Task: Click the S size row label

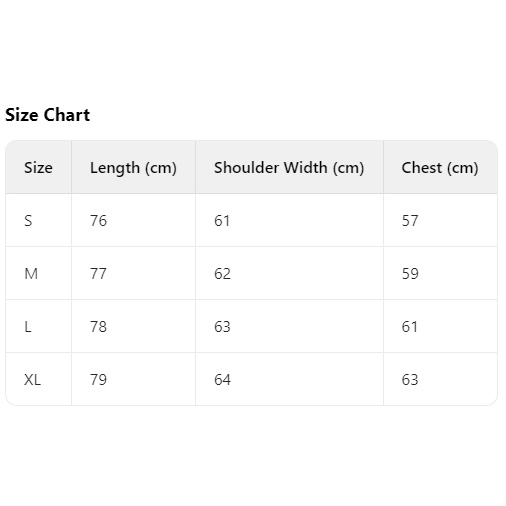Action: pos(28,221)
